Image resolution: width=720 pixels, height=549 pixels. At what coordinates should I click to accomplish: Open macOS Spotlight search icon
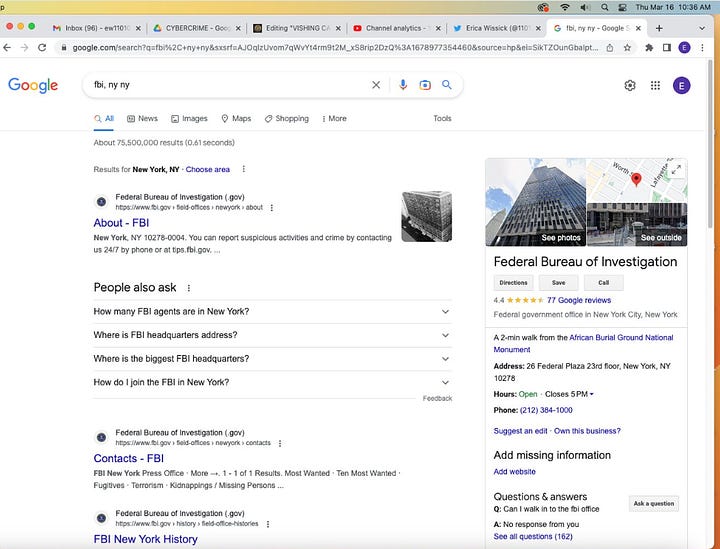[x=605, y=7]
